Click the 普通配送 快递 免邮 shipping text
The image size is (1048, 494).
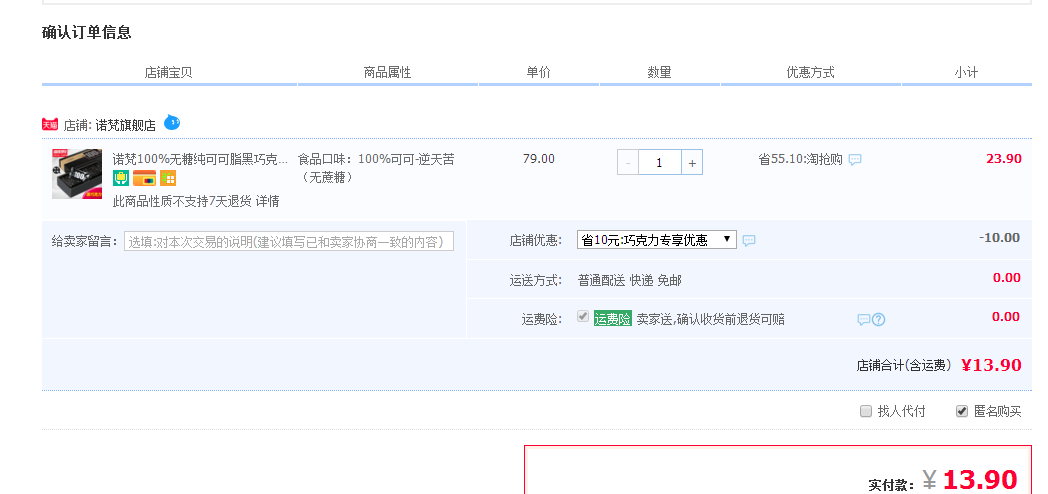click(630, 280)
